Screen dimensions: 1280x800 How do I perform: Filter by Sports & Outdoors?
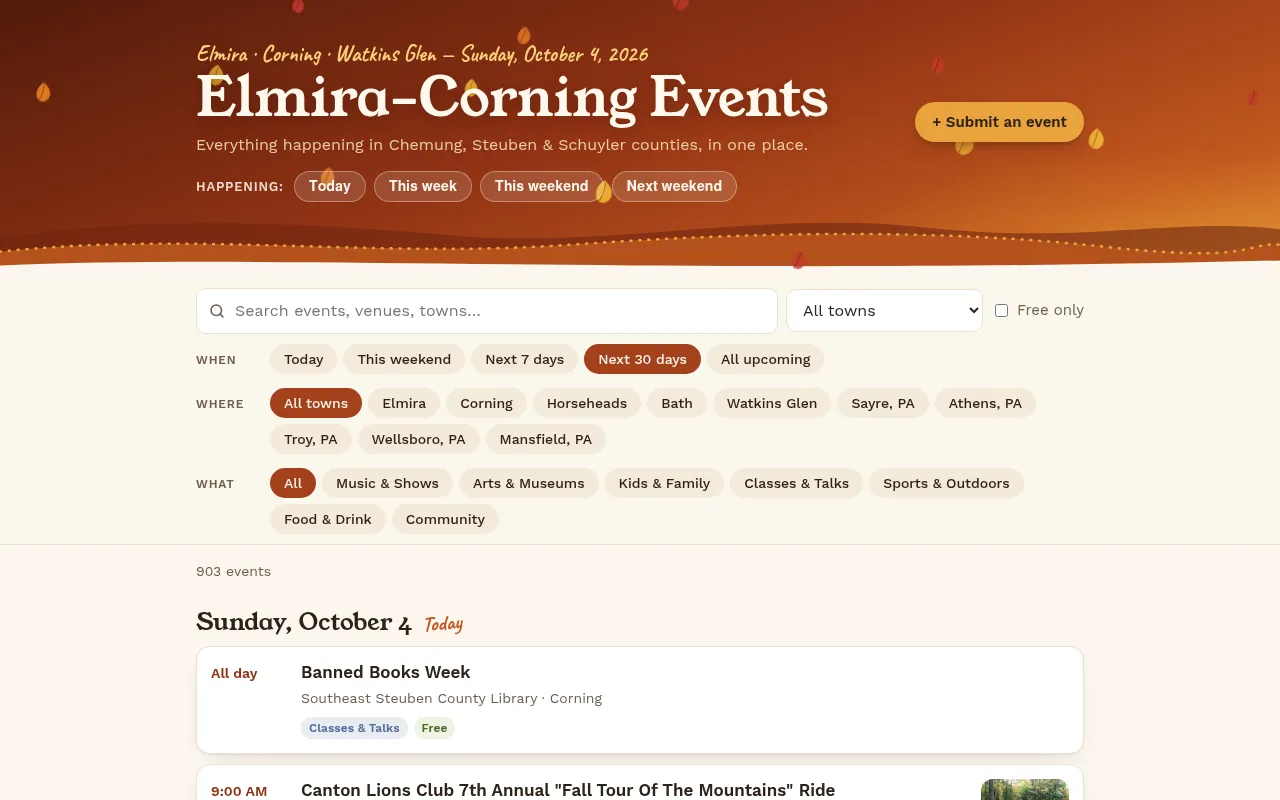pos(946,483)
